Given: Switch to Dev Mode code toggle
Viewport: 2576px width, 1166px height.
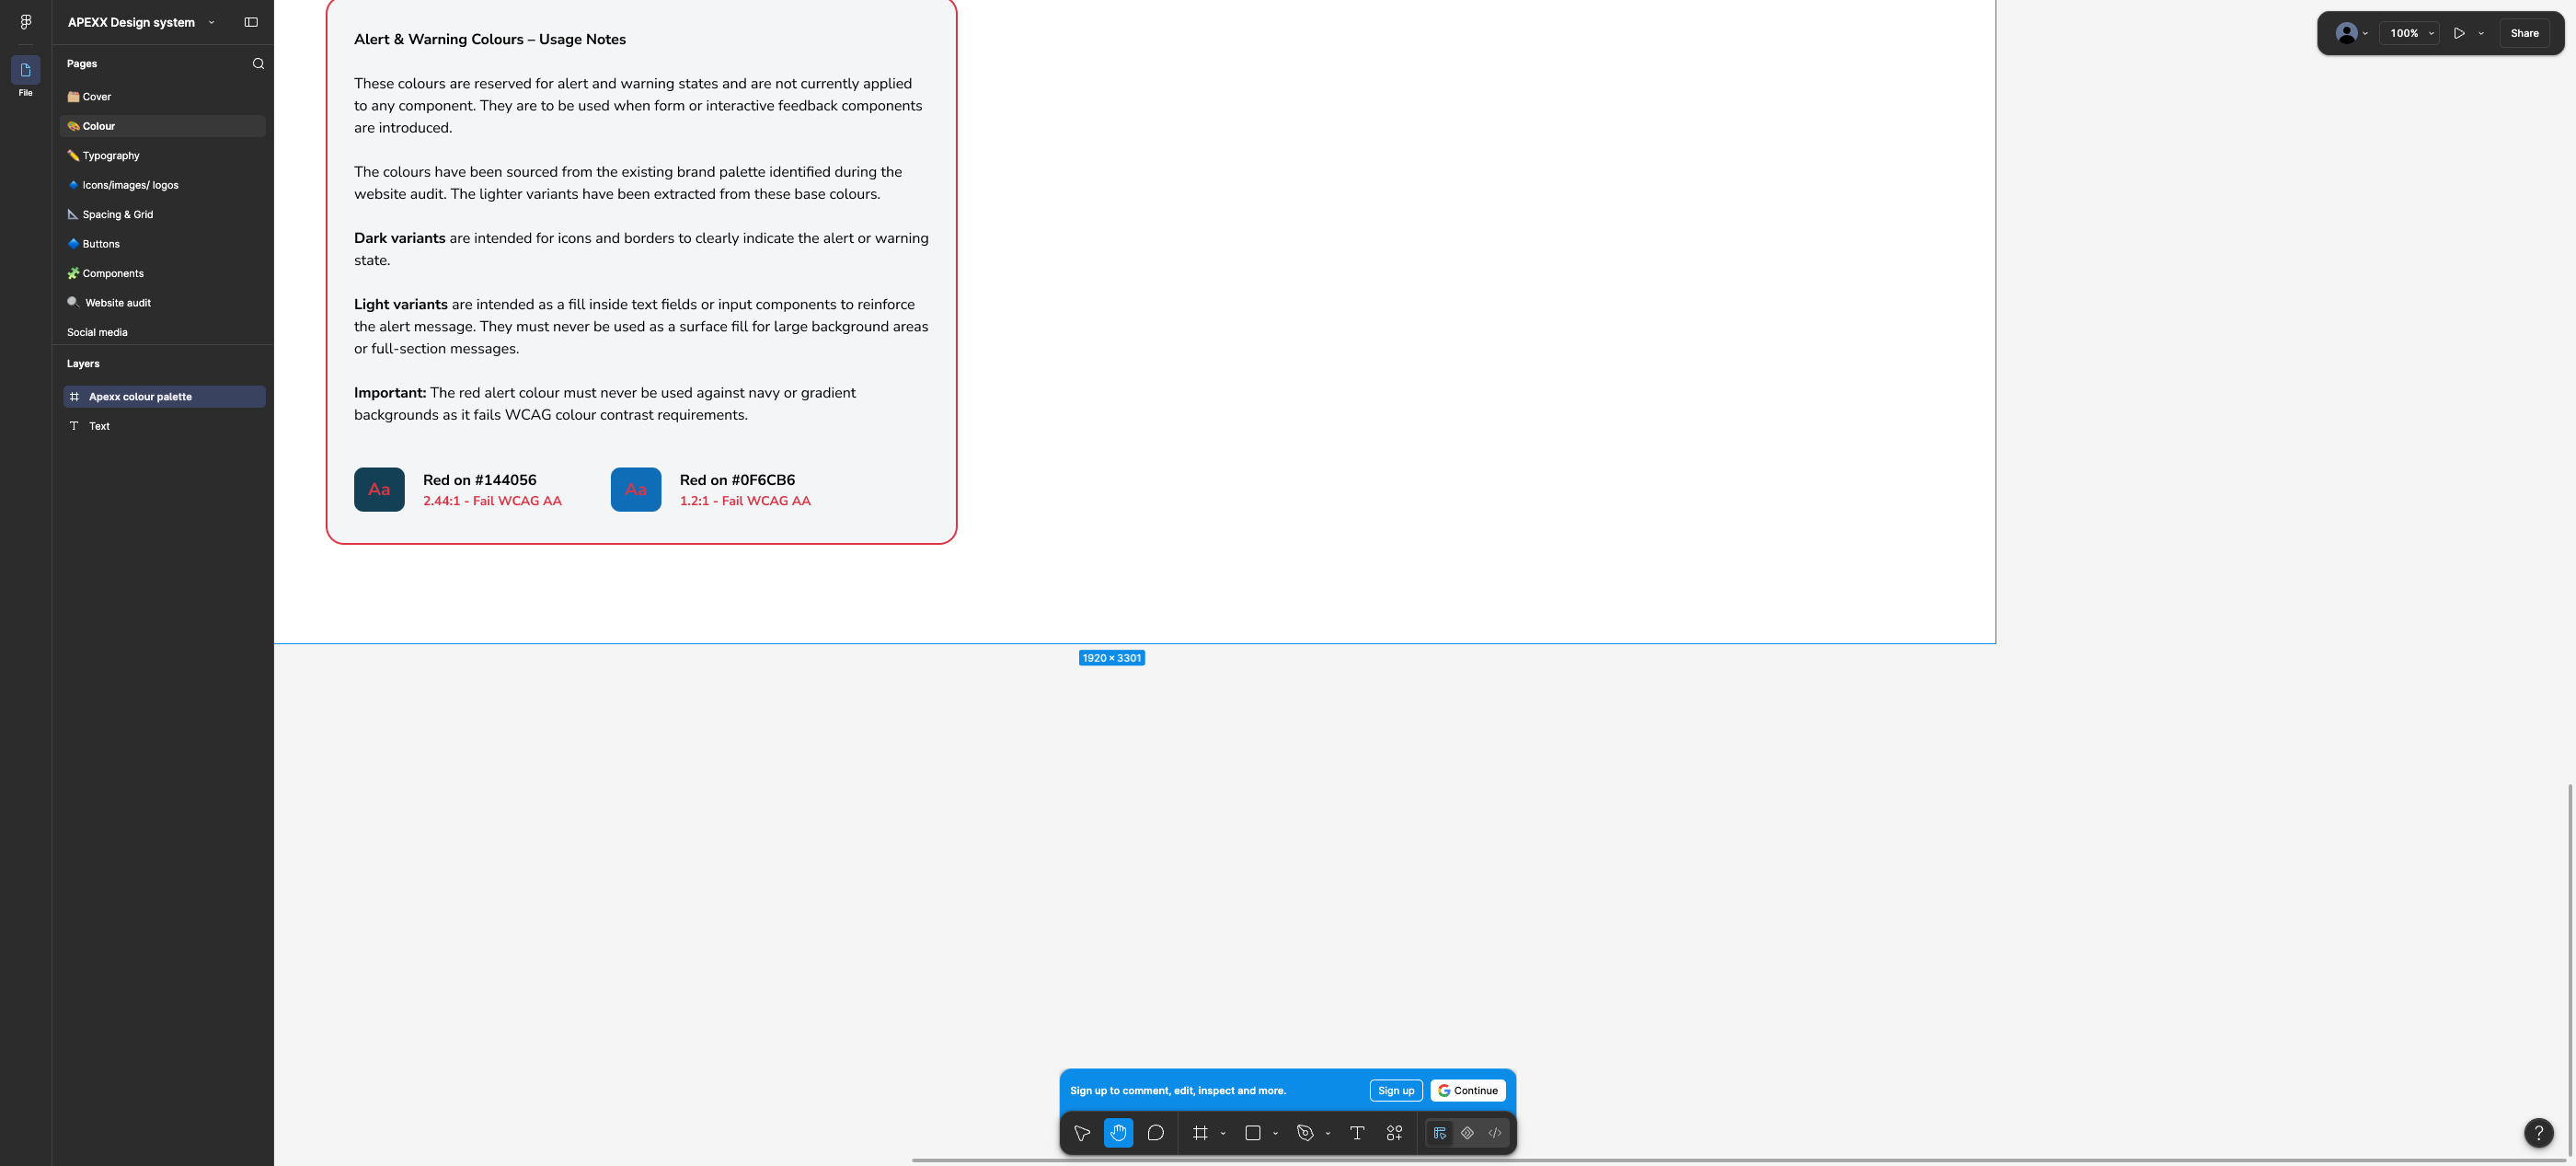Looking at the screenshot, I should pos(1495,1133).
